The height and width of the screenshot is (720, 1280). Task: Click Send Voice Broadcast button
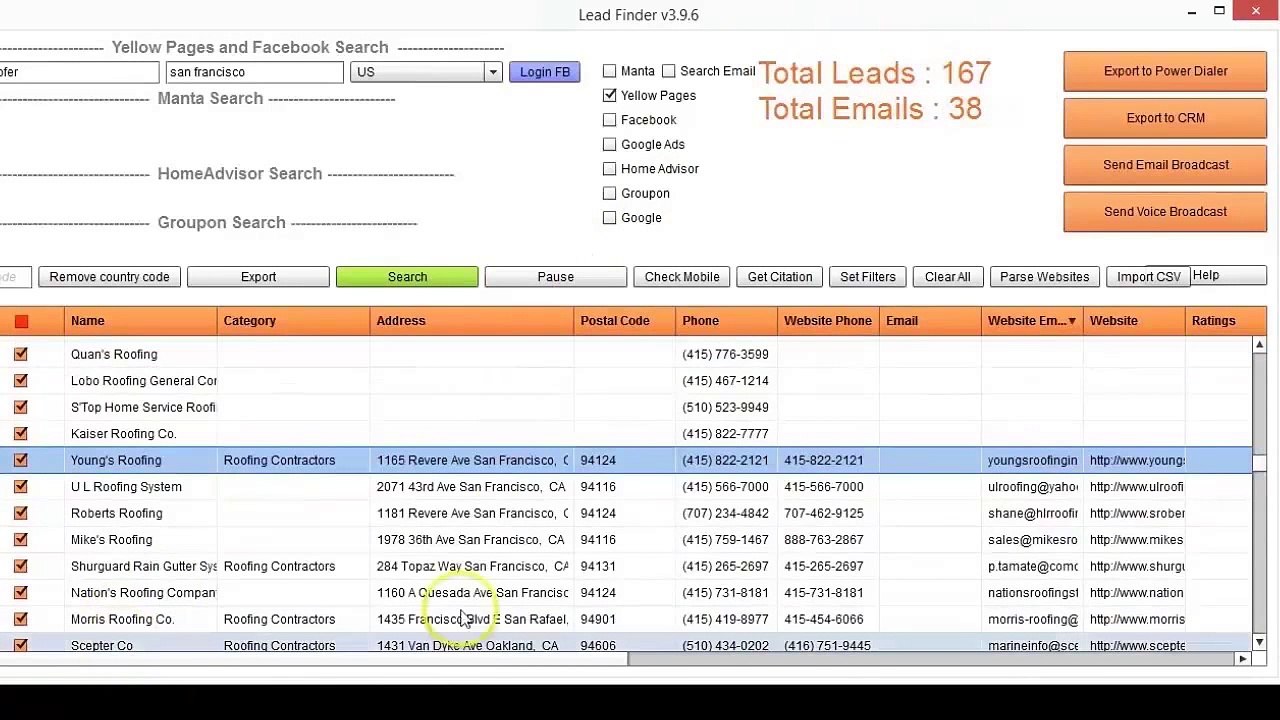[1165, 212]
